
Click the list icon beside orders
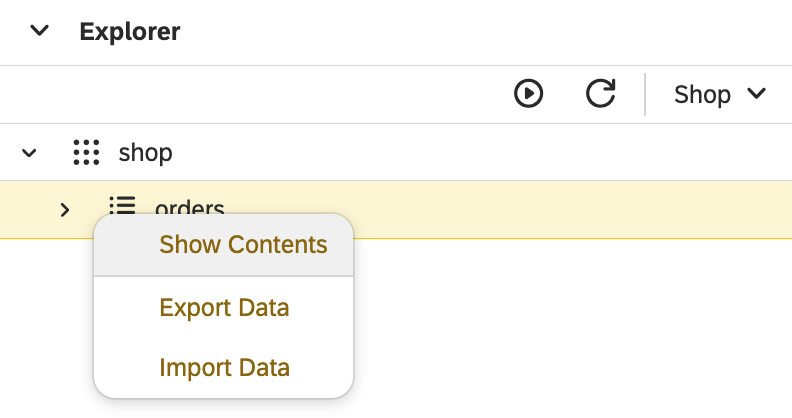(x=122, y=205)
